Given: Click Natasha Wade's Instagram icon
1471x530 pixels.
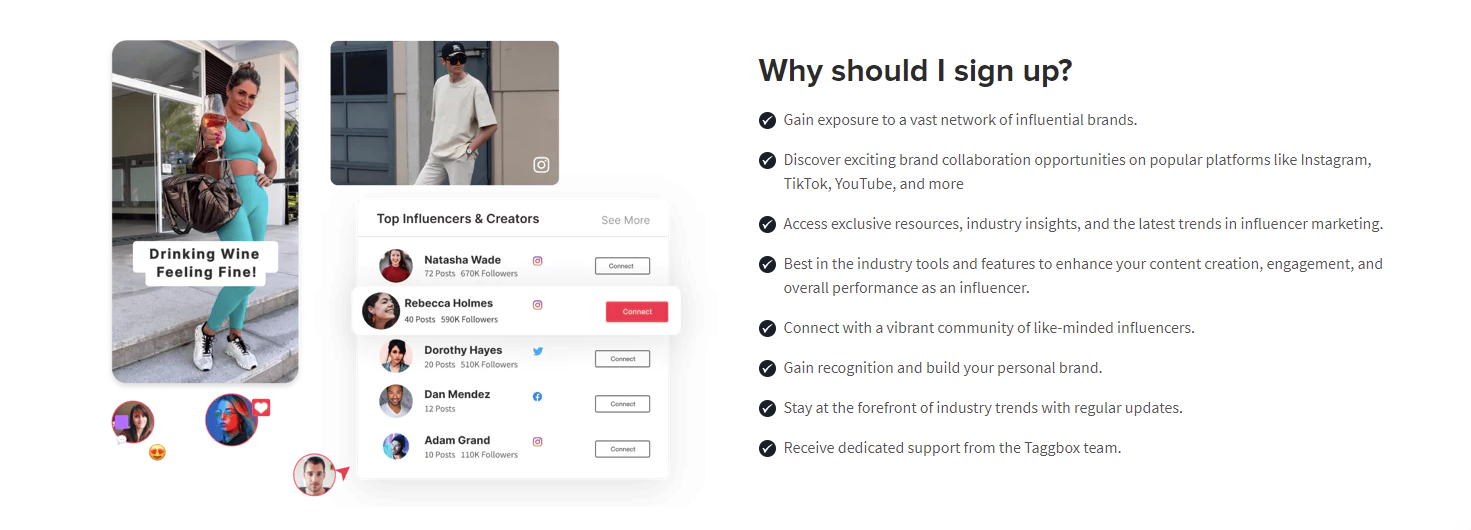Looking at the screenshot, I should [x=537, y=261].
